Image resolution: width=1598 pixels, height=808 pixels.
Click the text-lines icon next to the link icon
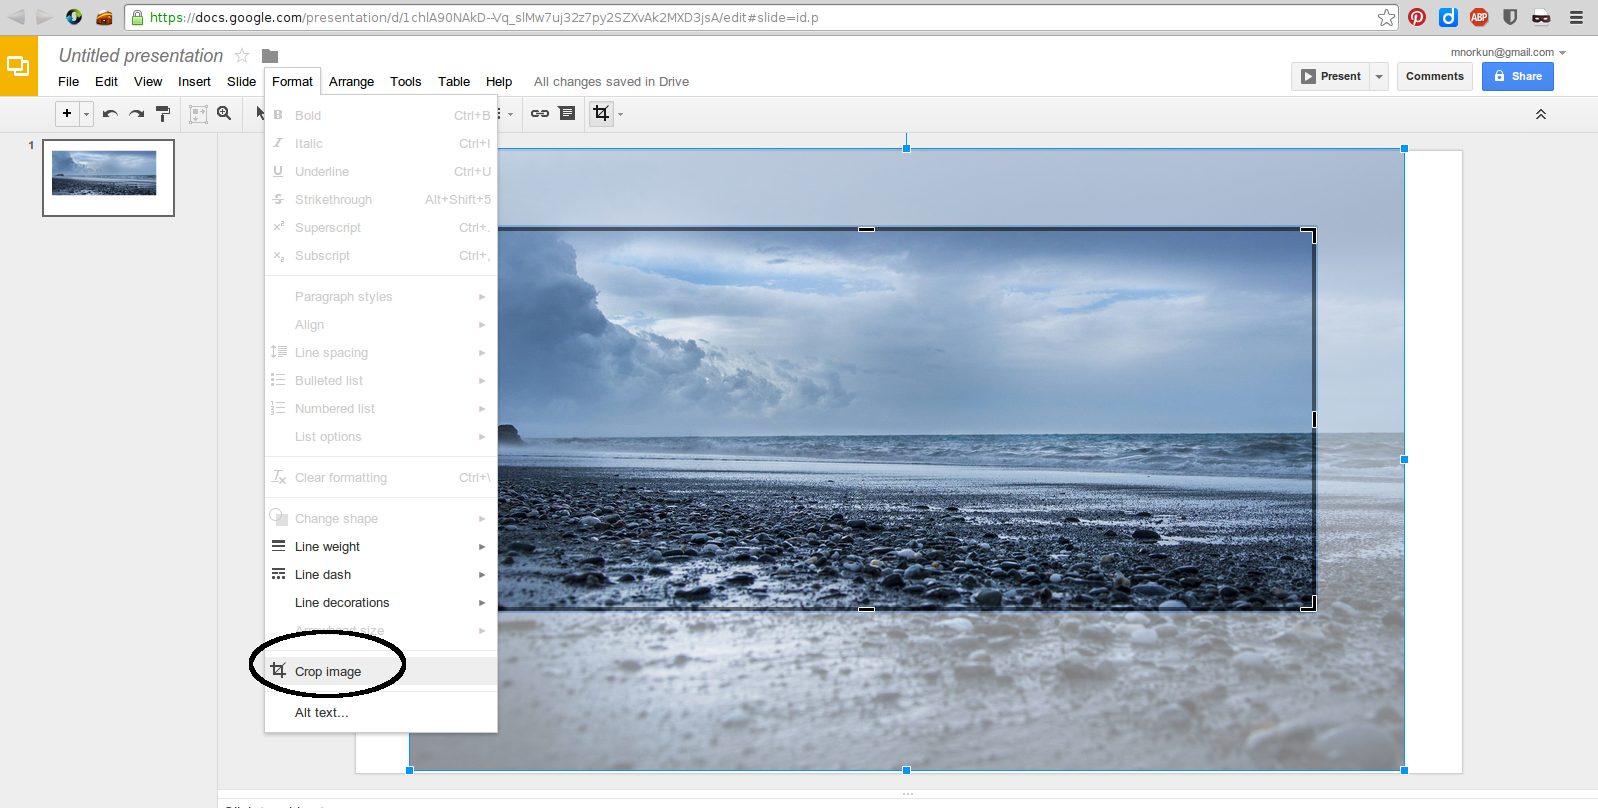coord(567,114)
